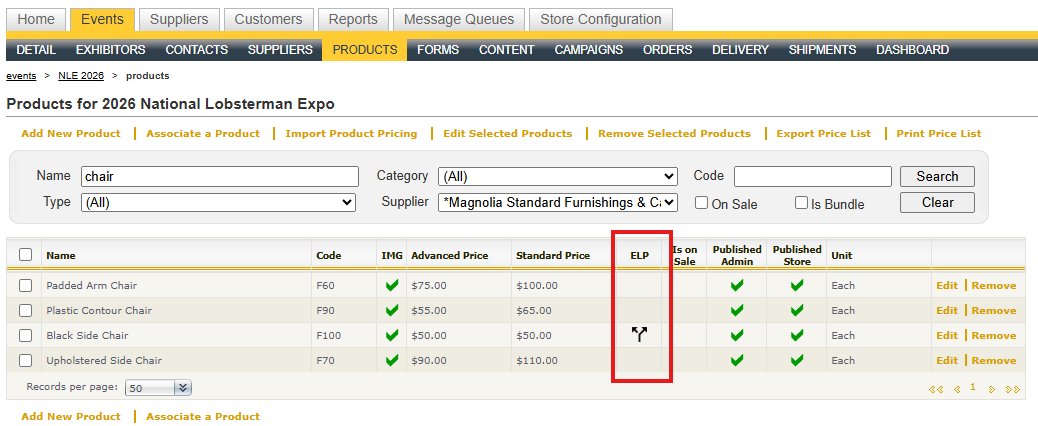Image resolution: width=1038 pixels, height=426 pixels.
Task: Click the ELP arrow icon for Black Side Chair
Action: pos(640,335)
